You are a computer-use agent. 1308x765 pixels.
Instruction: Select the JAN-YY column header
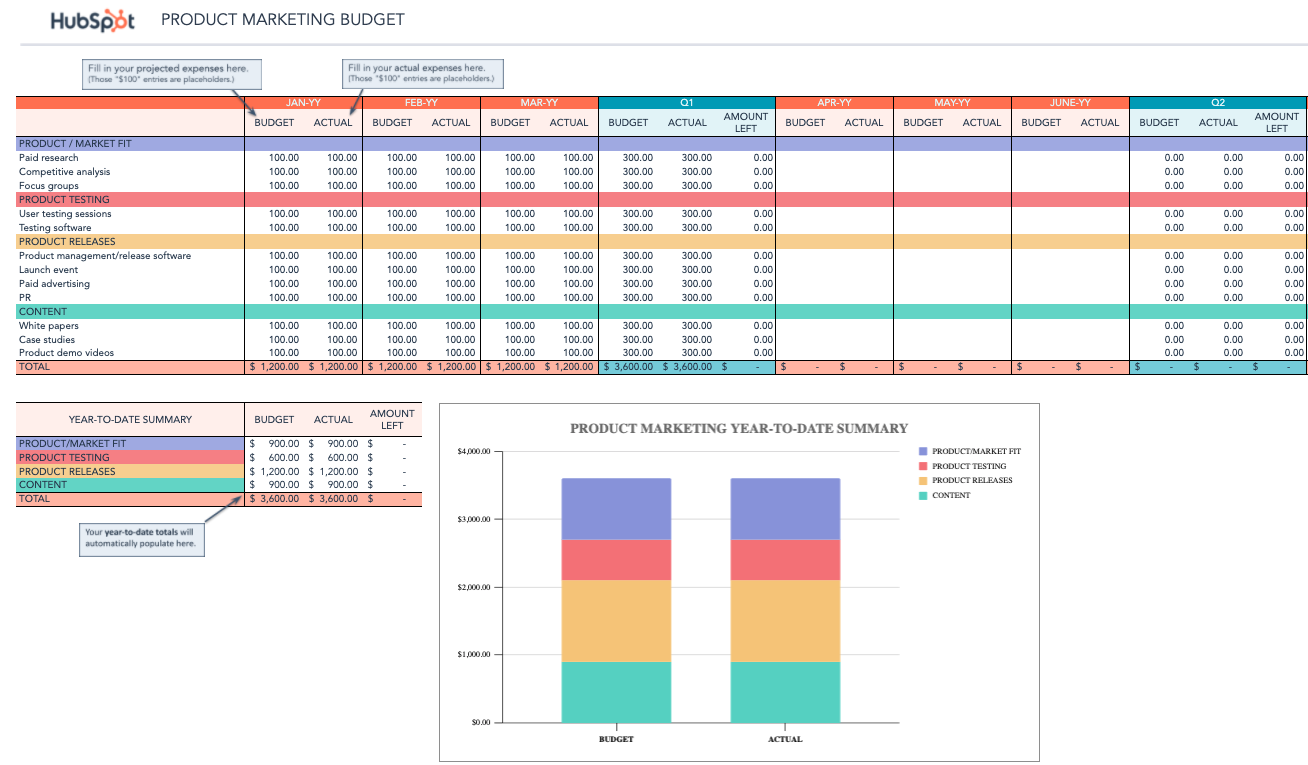pos(303,102)
